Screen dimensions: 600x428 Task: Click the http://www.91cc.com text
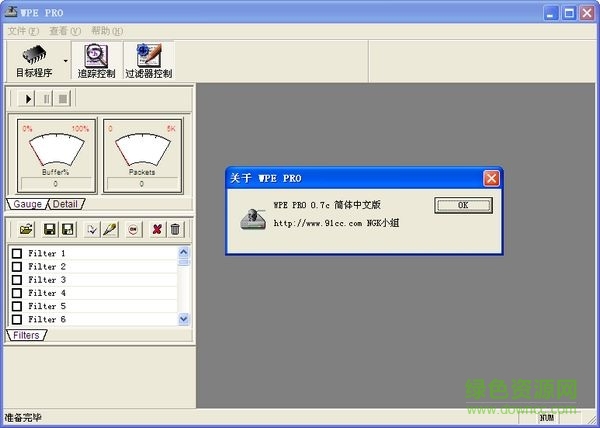(x=318, y=223)
